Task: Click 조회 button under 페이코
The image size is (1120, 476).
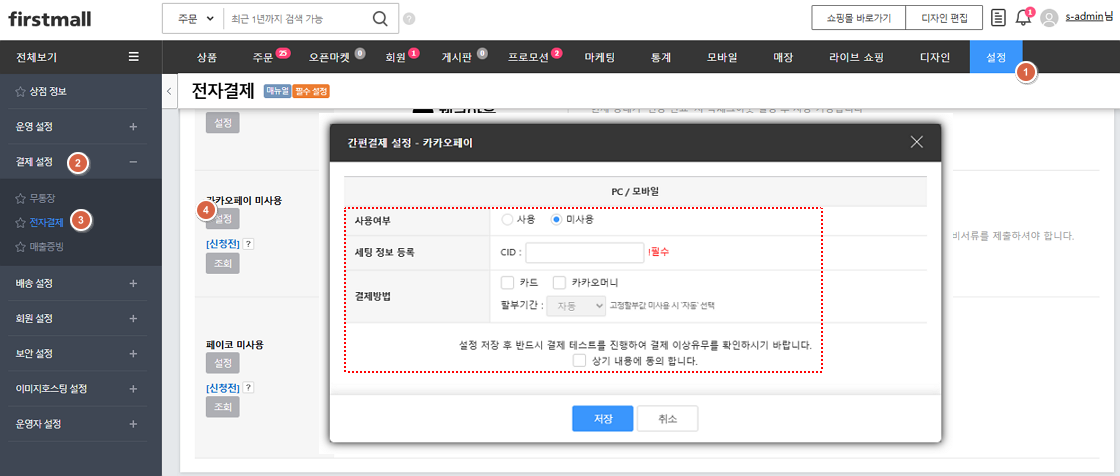Action: pos(222,407)
